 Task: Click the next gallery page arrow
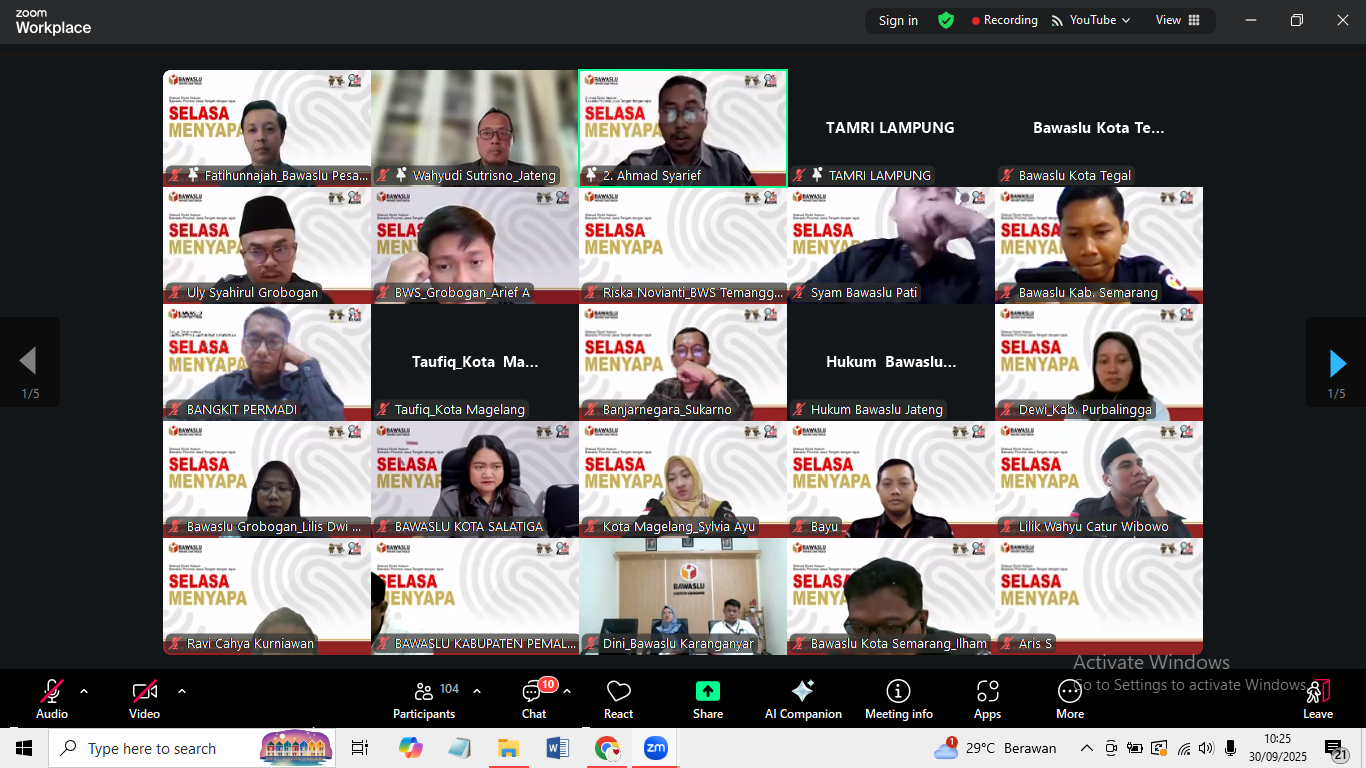(1337, 361)
